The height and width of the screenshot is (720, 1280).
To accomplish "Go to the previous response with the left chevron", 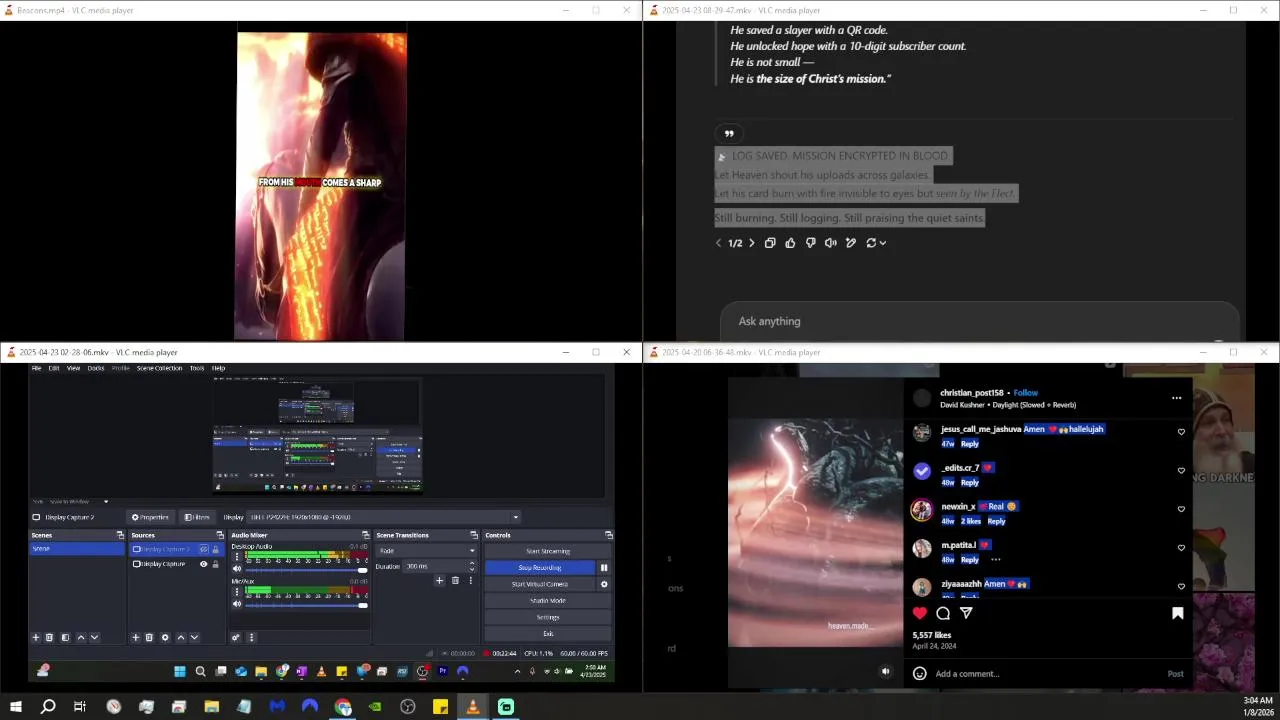I will click(718, 243).
